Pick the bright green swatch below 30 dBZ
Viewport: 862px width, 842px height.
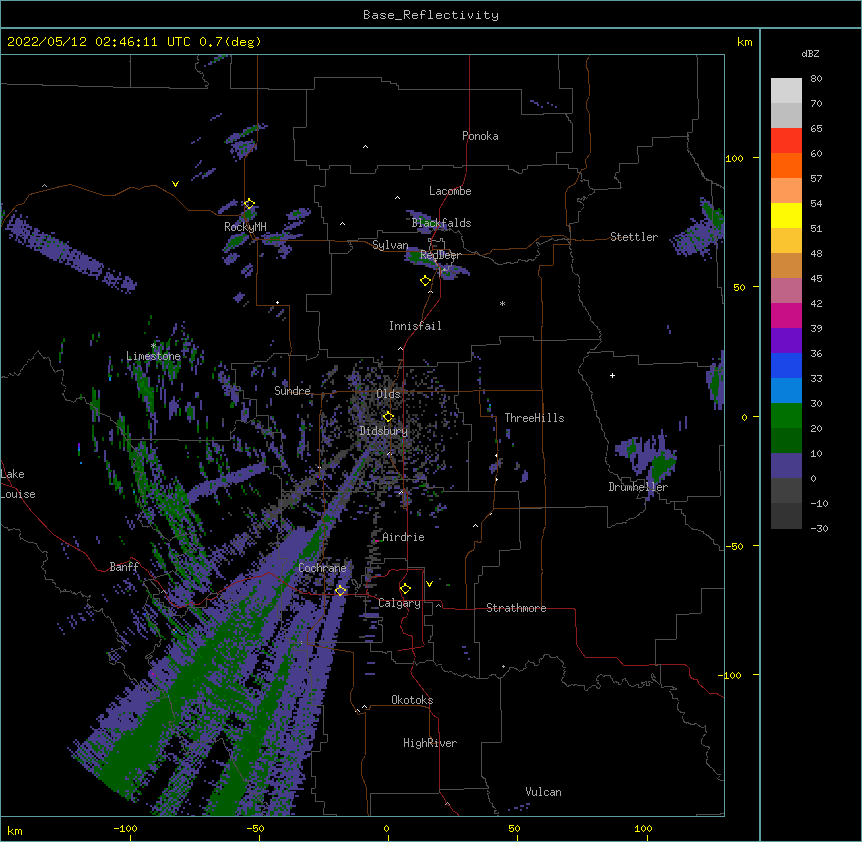[x=786, y=416]
